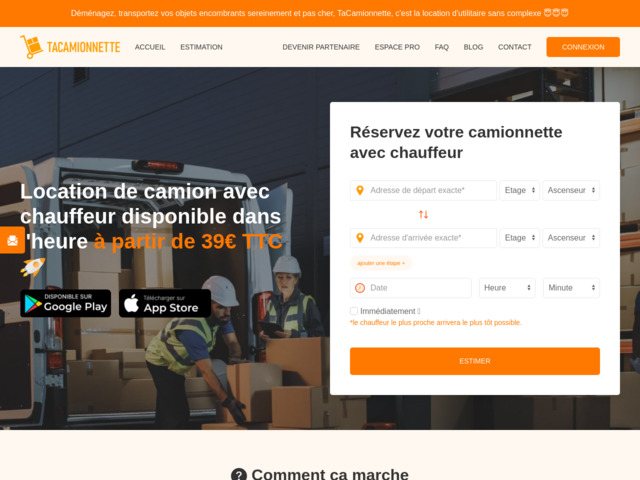Click the question mark icon by Comment ça marche
This screenshot has height=480, width=640.
[239, 475]
